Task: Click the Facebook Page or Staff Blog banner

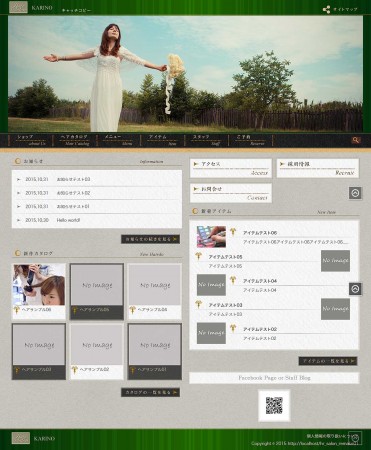Action: tap(274, 378)
